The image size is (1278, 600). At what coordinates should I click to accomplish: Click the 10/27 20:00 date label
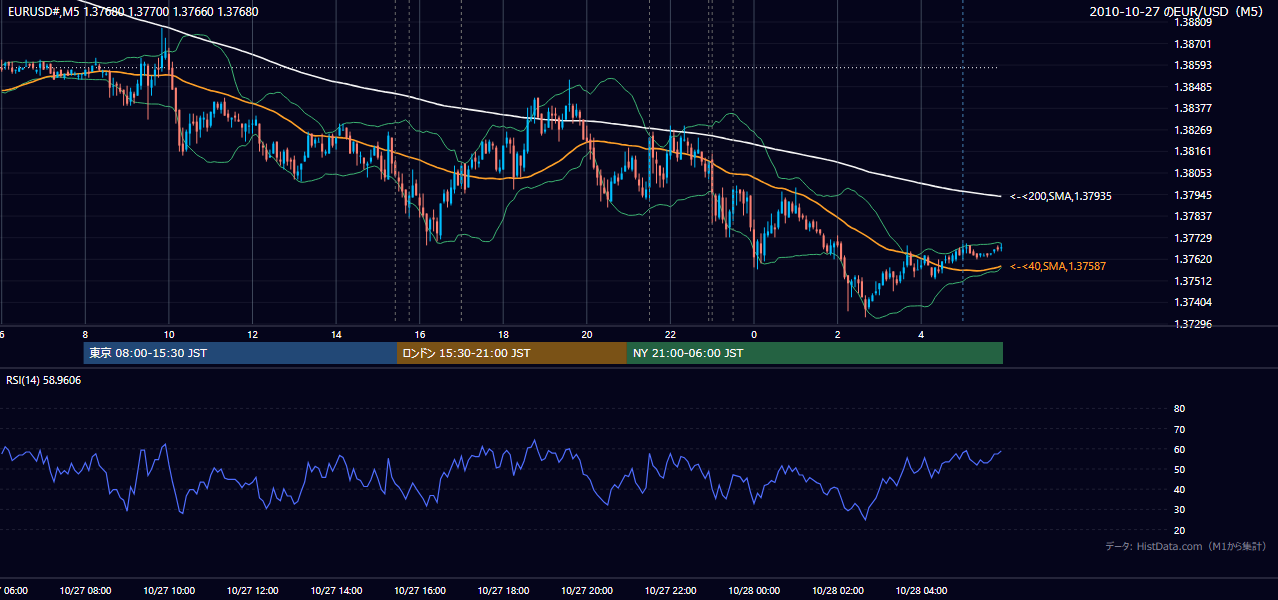click(587, 590)
